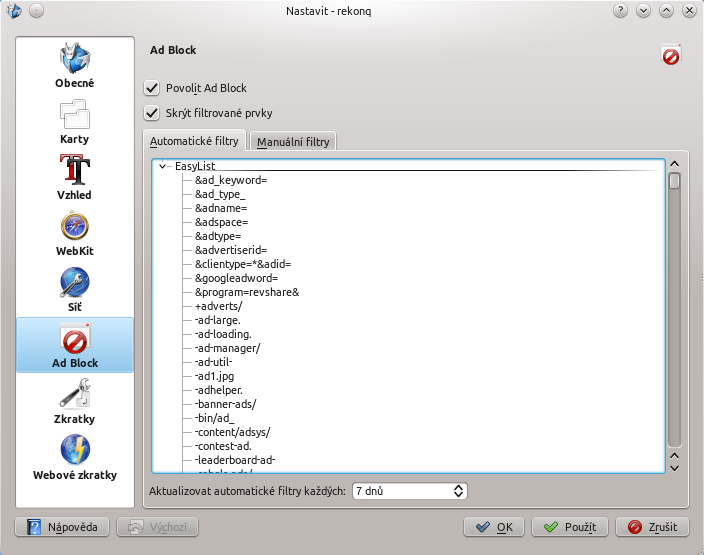Click the rekonq app icon in title bar

pos(14,10)
